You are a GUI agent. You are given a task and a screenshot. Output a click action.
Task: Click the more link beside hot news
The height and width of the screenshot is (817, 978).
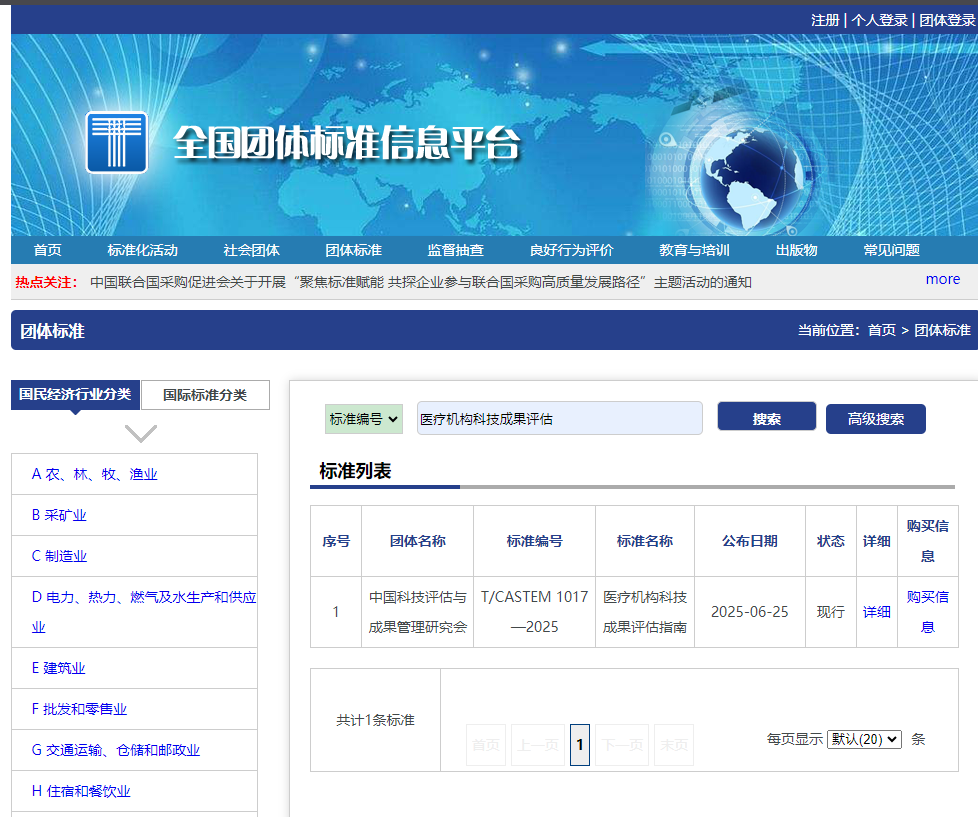click(x=942, y=279)
